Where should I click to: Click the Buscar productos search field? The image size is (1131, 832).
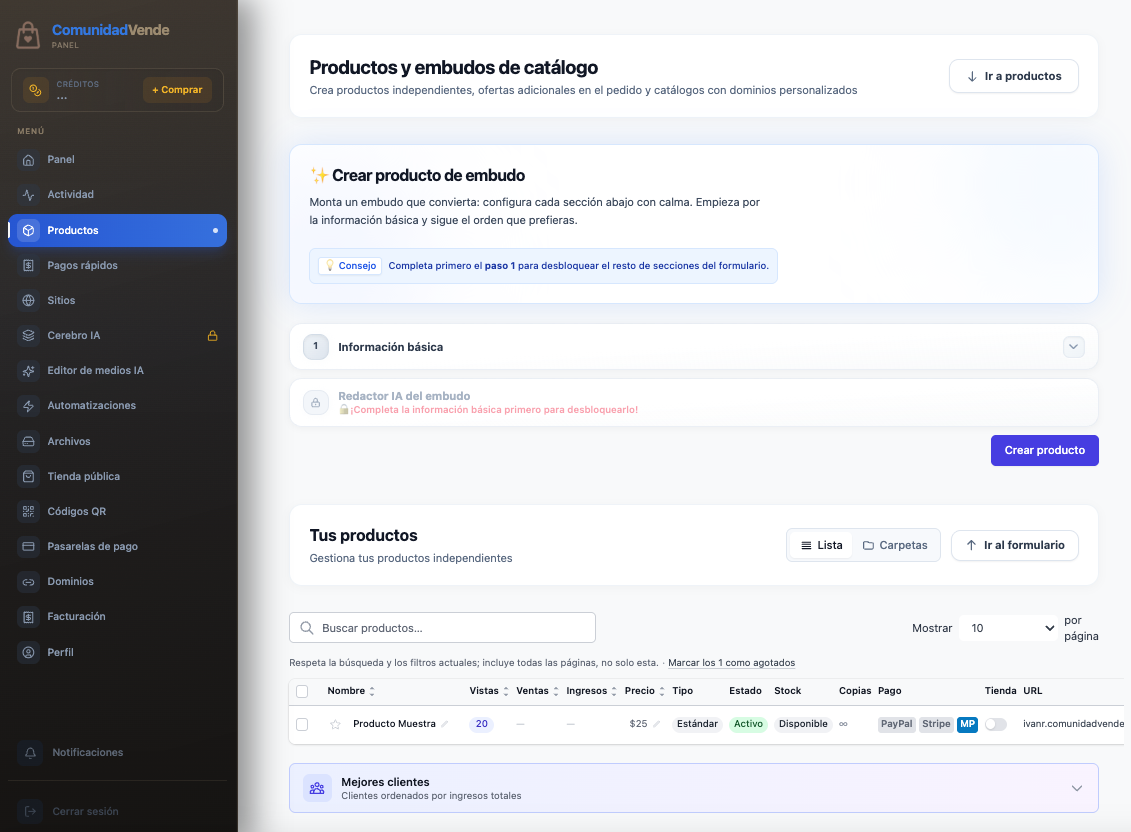(x=442, y=628)
